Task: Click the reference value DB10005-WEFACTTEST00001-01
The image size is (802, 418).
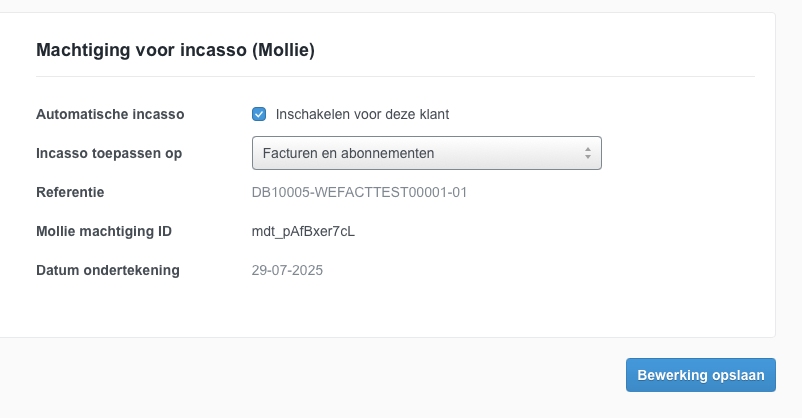Action: (x=359, y=192)
